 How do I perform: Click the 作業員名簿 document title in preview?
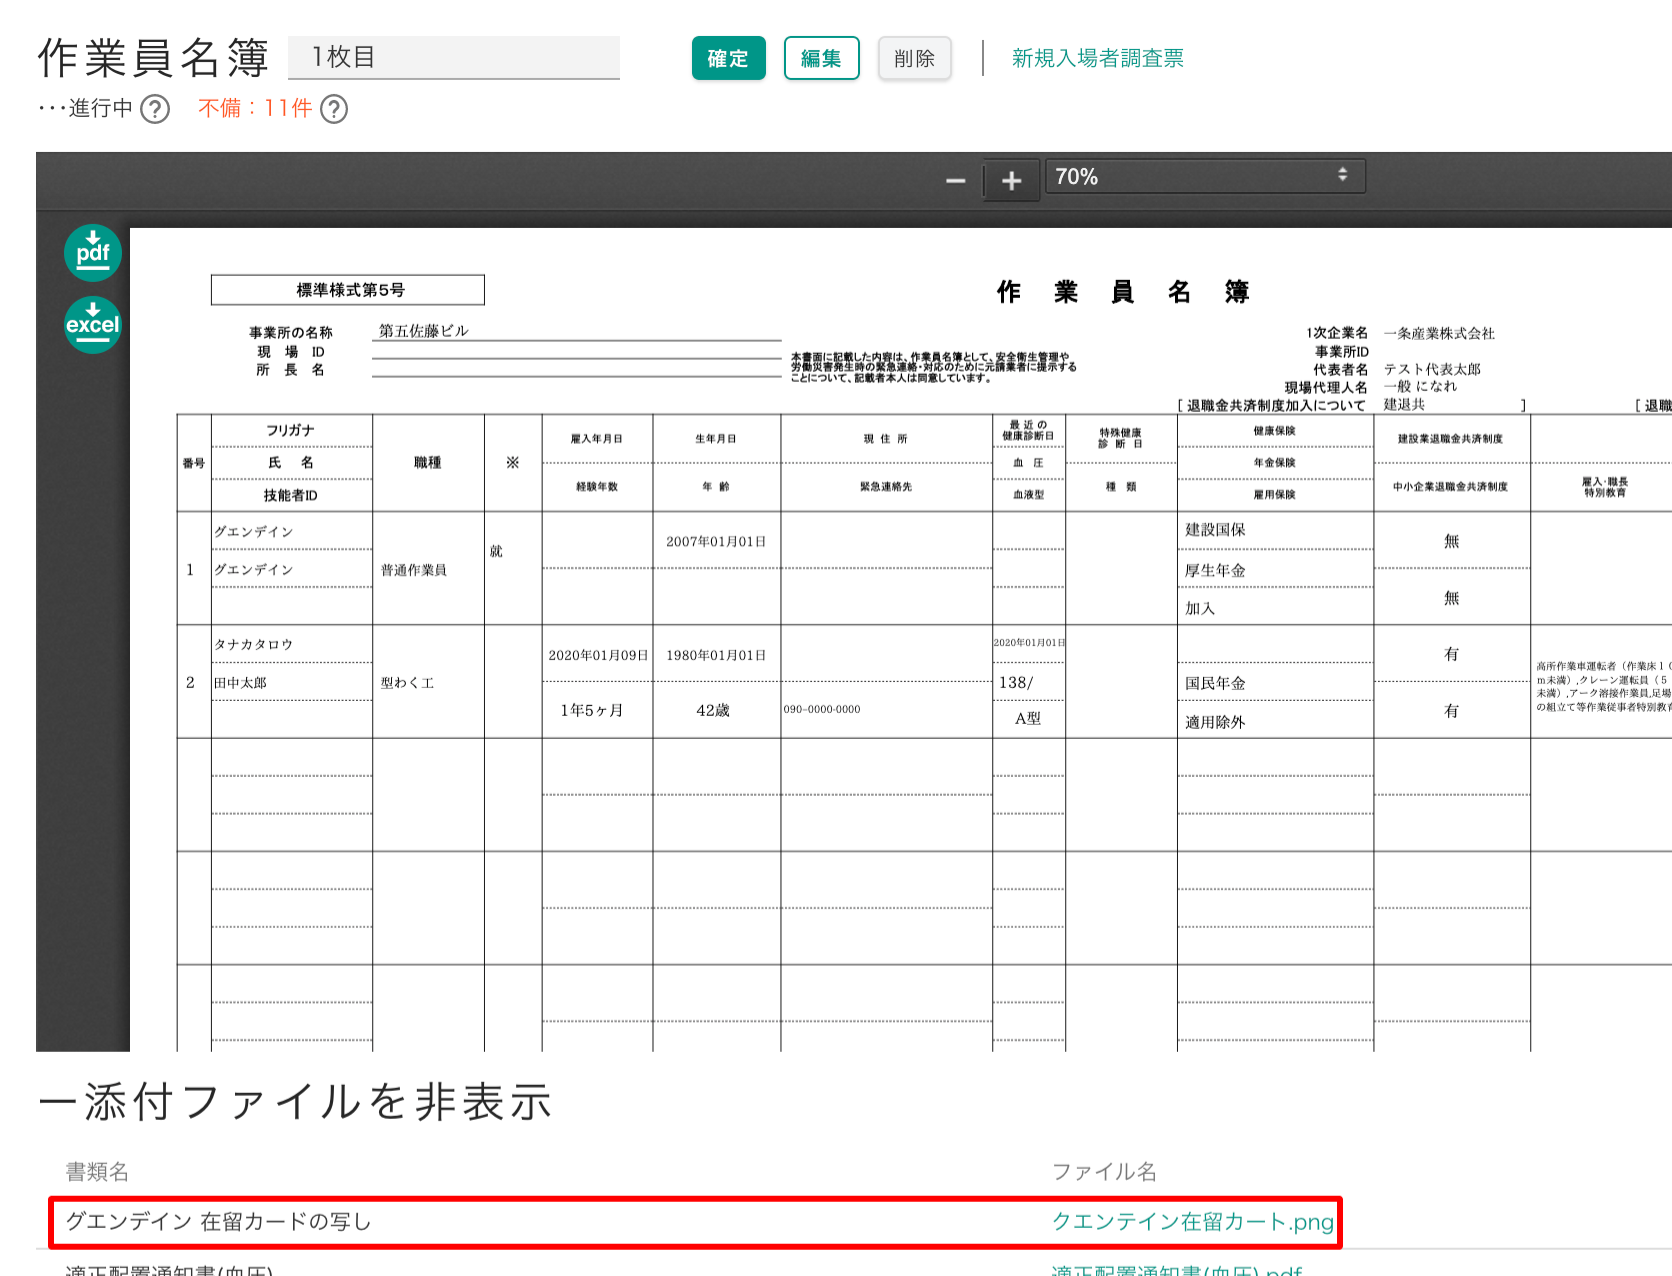pyautogui.click(x=1122, y=292)
